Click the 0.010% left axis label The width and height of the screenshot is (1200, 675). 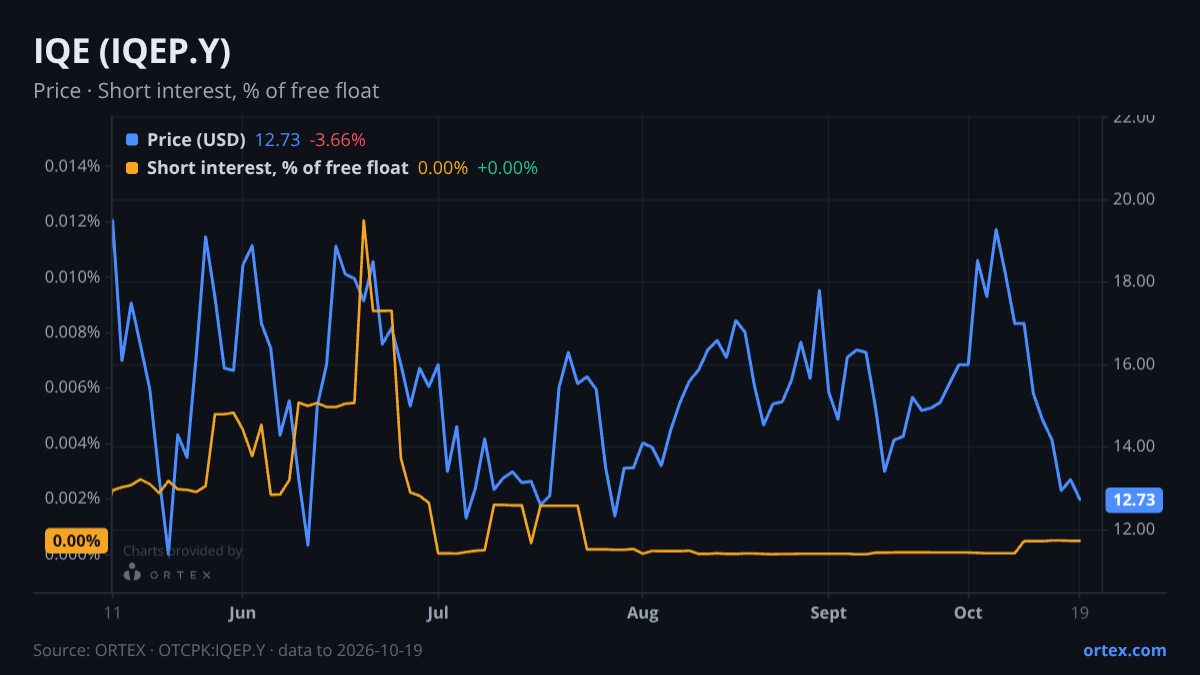tap(72, 277)
